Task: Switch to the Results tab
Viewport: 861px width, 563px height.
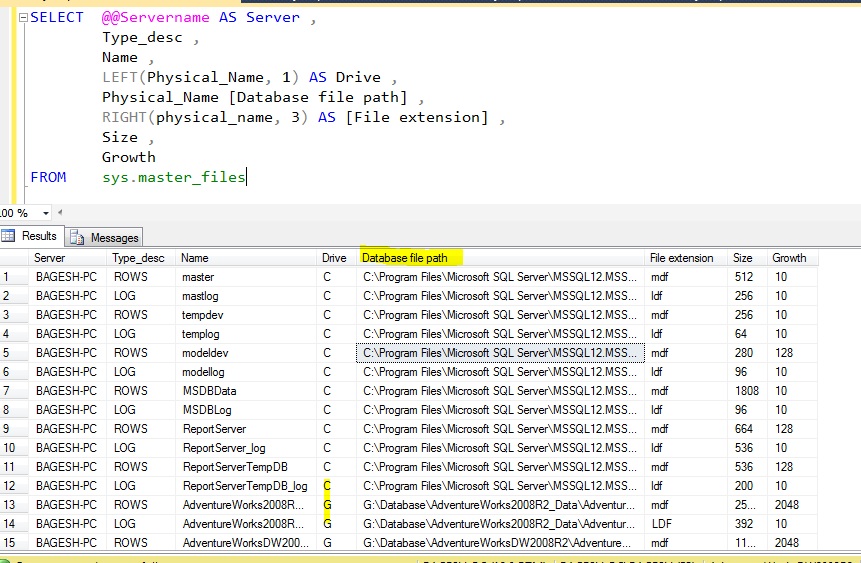Action: (32, 236)
